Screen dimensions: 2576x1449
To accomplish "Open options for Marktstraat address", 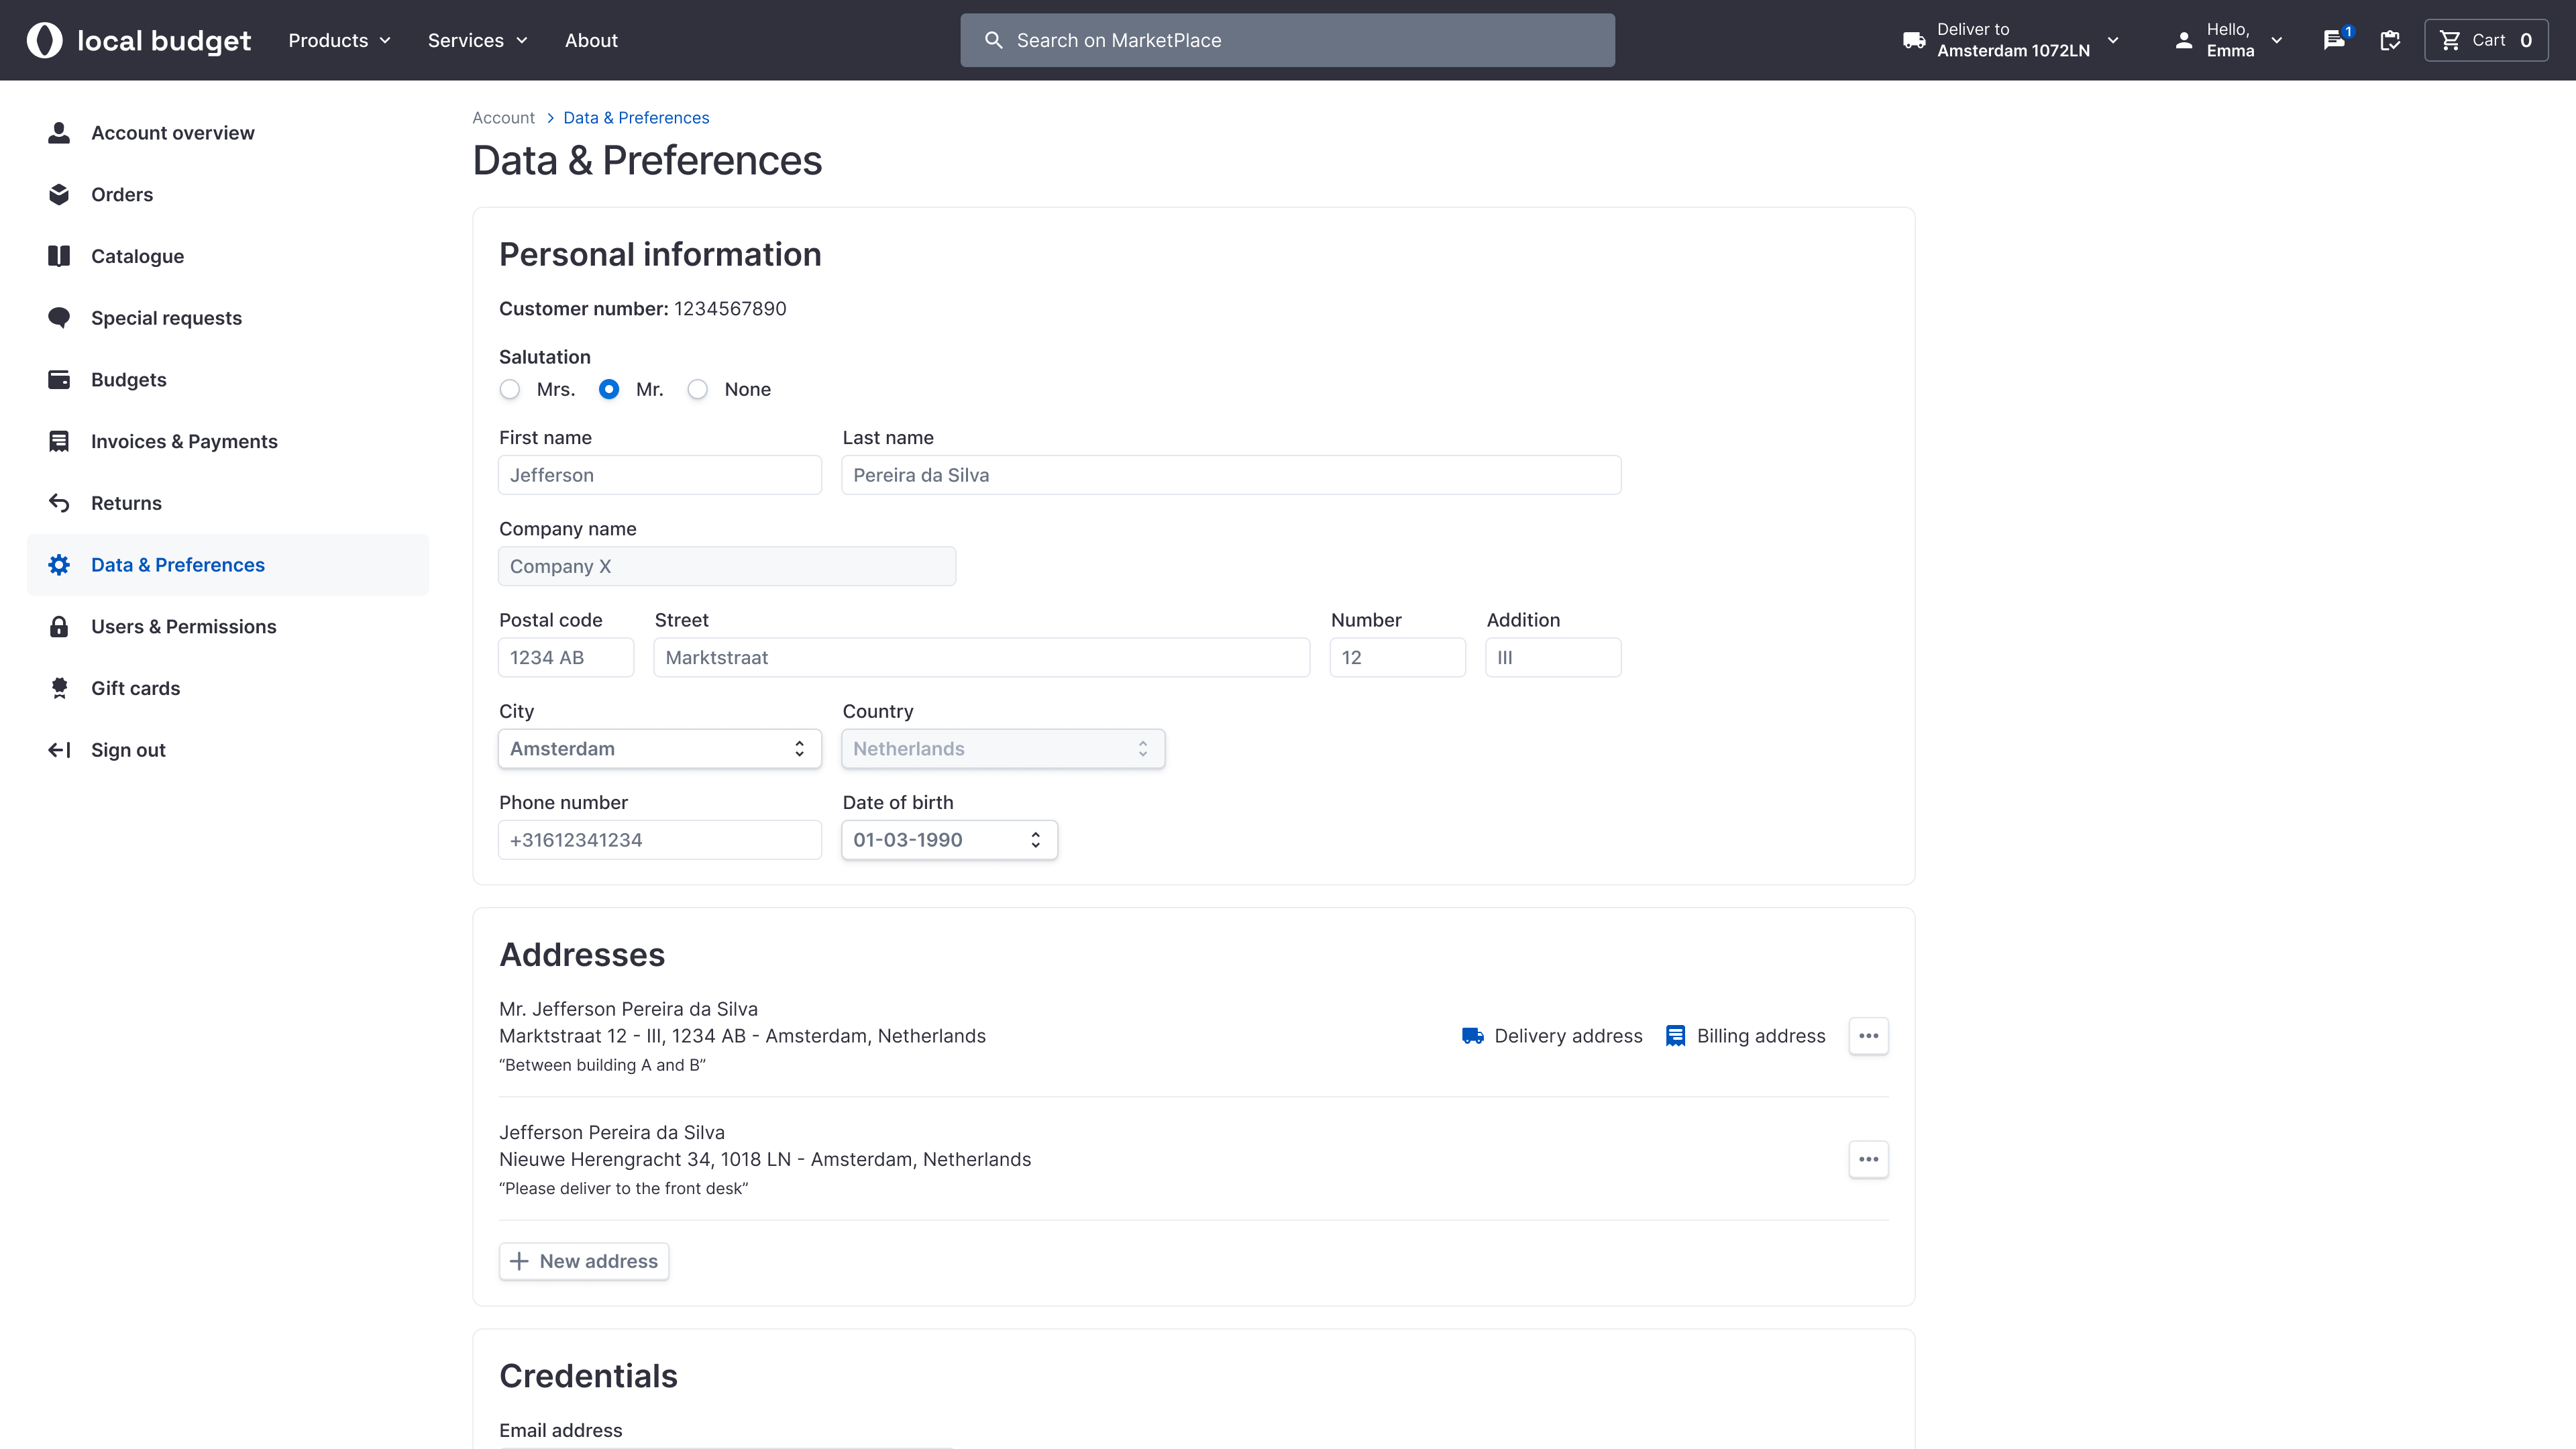I will (x=1868, y=1036).
